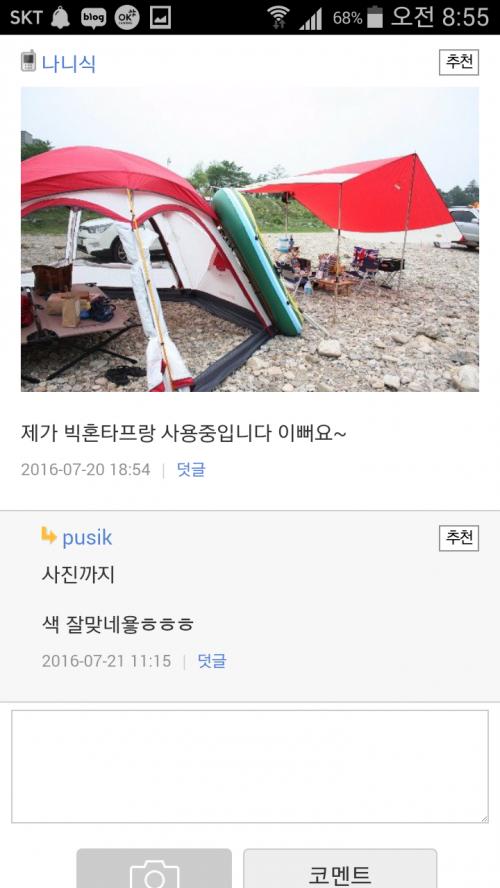Tap the mobile phone icon beside 나니식
The image size is (500, 888).
click(28, 61)
